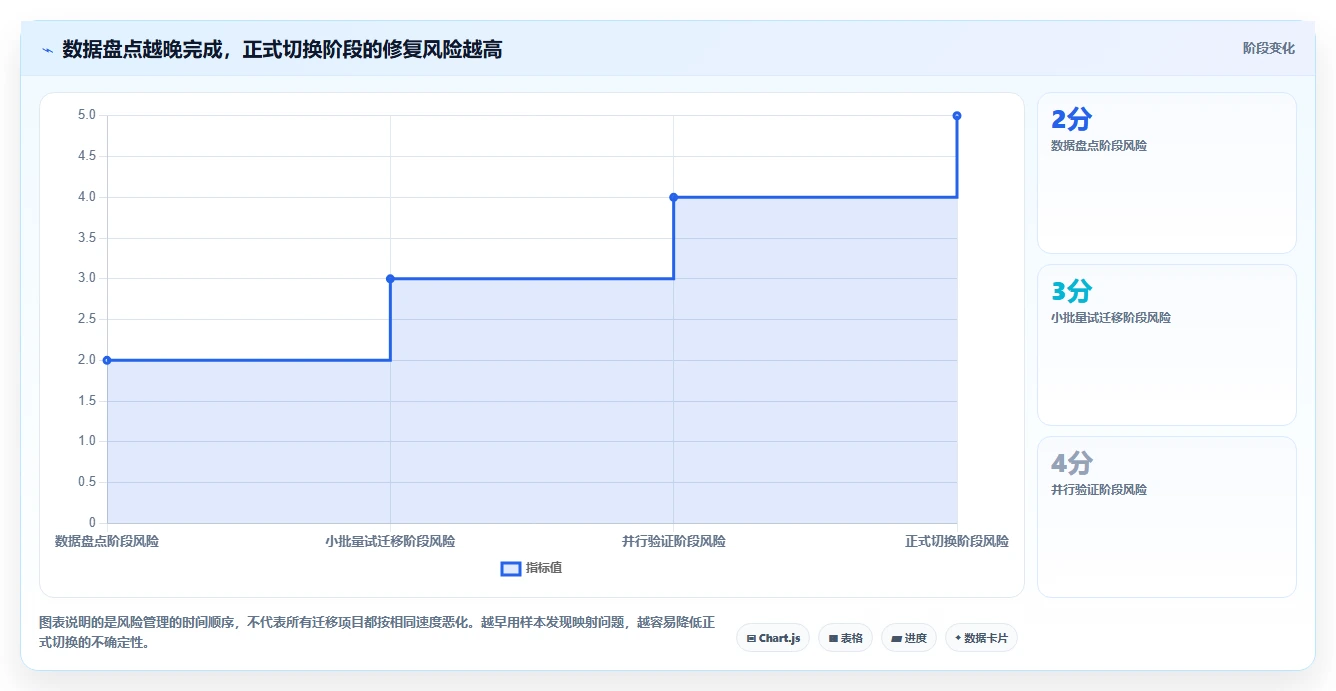Toggle the 指标值 dataset via legend label

[544, 568]
